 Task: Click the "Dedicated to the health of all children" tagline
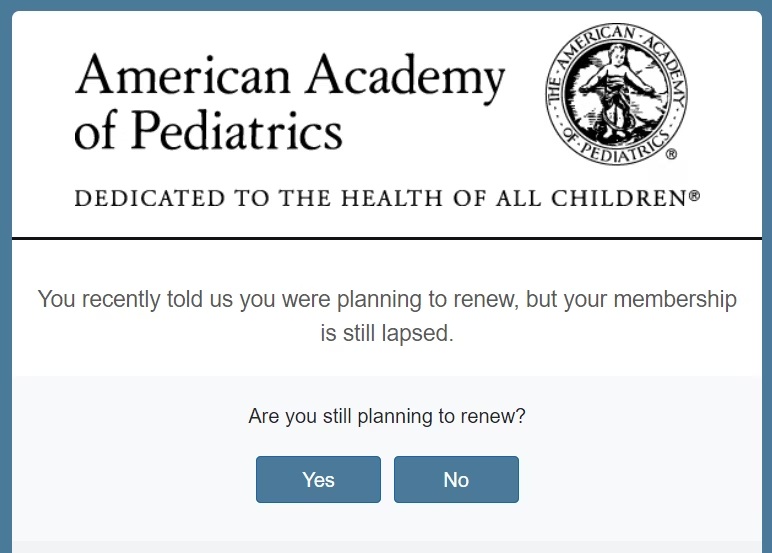pyautogui.click(x=387, y=198)
